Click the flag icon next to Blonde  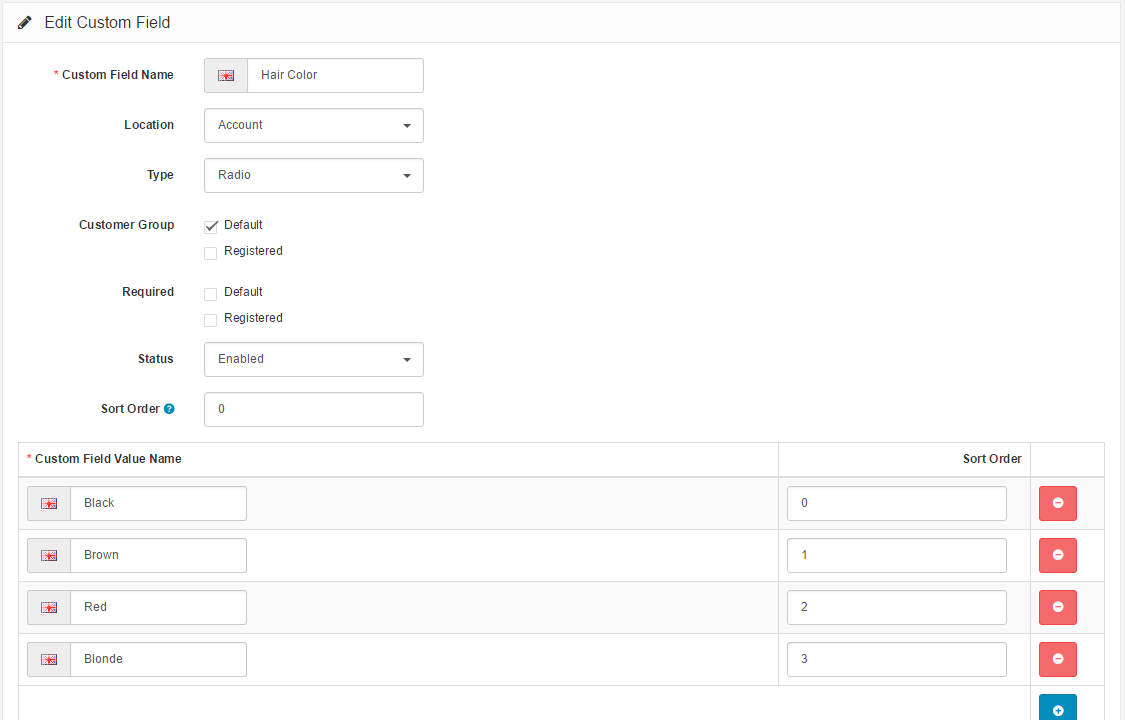click(49, 660)
